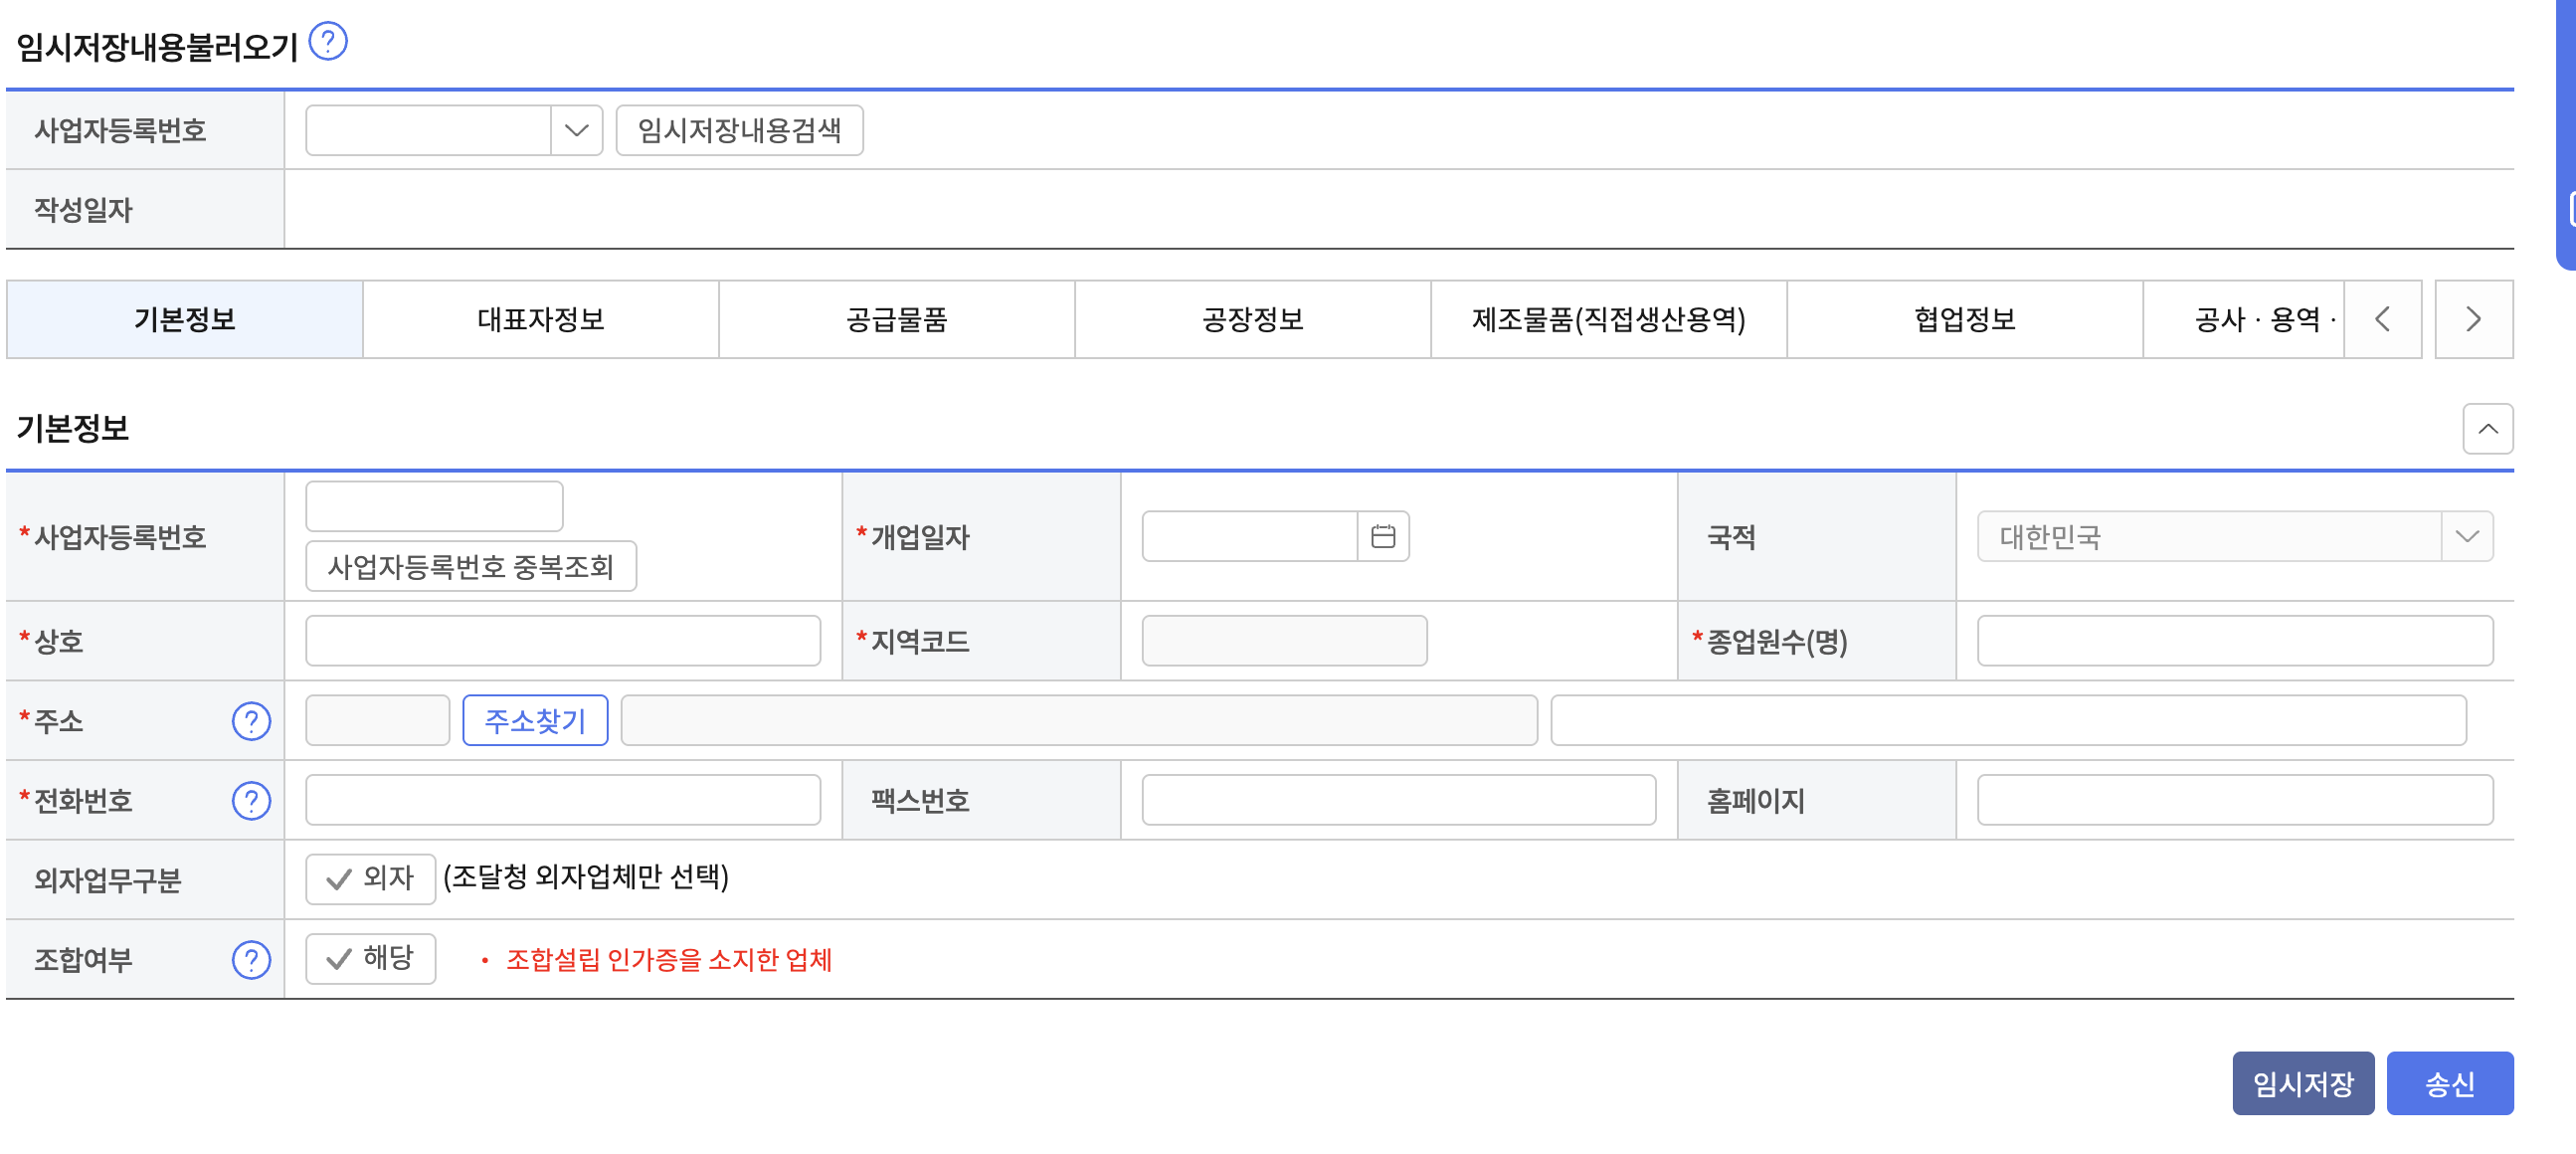Click help icon beside 임시저장내용불러오기 title

[327, 42]
